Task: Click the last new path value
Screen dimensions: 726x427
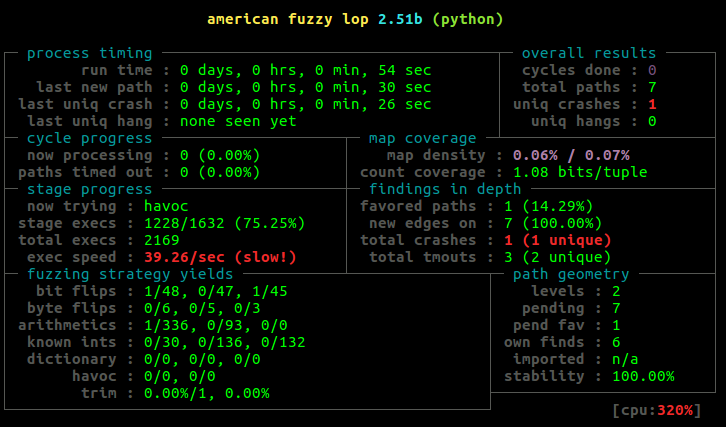Action: pos(305,87)
